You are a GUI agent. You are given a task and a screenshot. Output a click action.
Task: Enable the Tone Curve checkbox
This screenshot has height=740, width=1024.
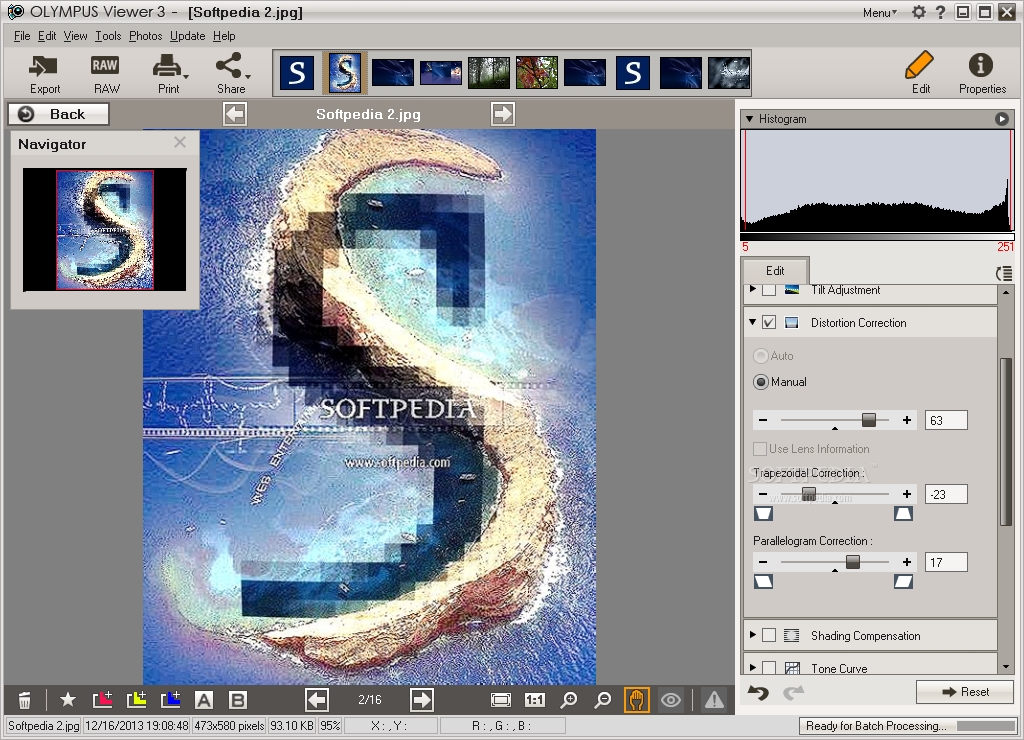(x=769, y=668)
